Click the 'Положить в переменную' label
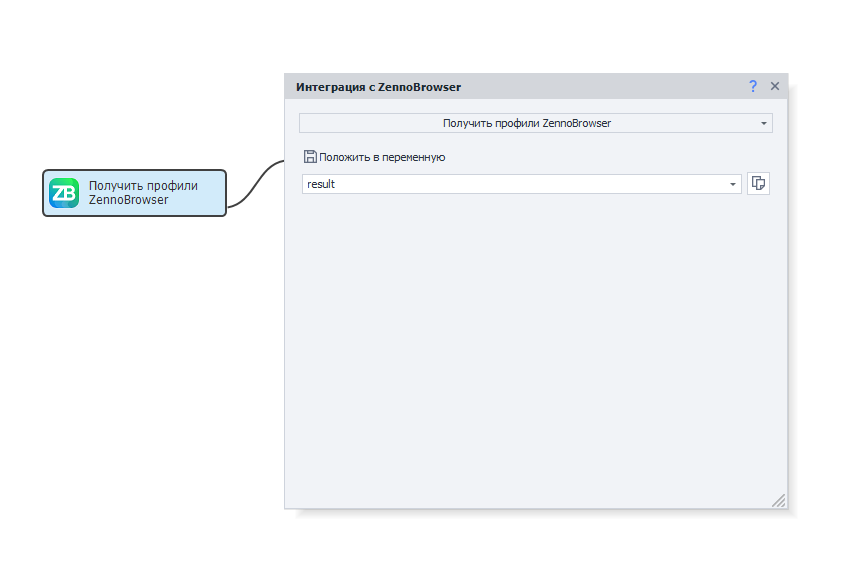844x563 pixels. (382, 157)
